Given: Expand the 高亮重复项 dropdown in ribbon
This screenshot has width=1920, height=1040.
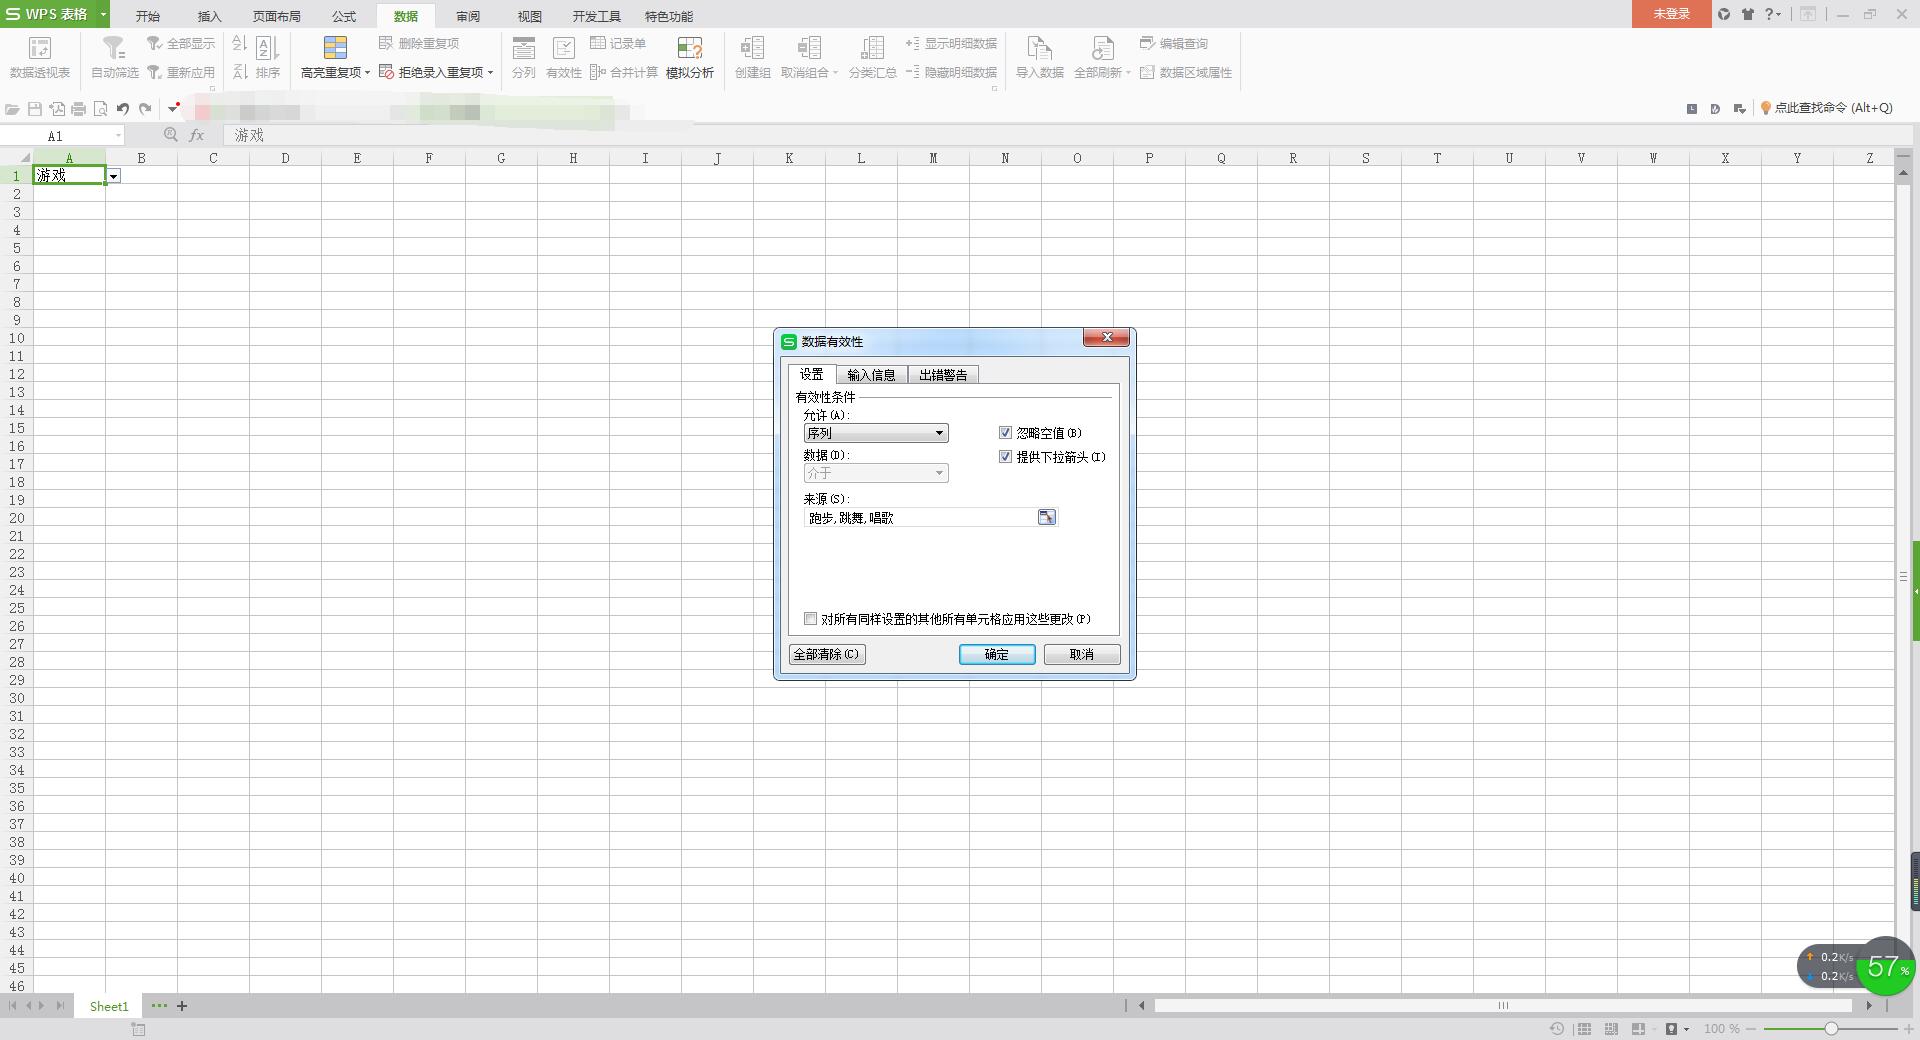Looking at the screenshot, I should pyautogui.click(x=367, y=73).
